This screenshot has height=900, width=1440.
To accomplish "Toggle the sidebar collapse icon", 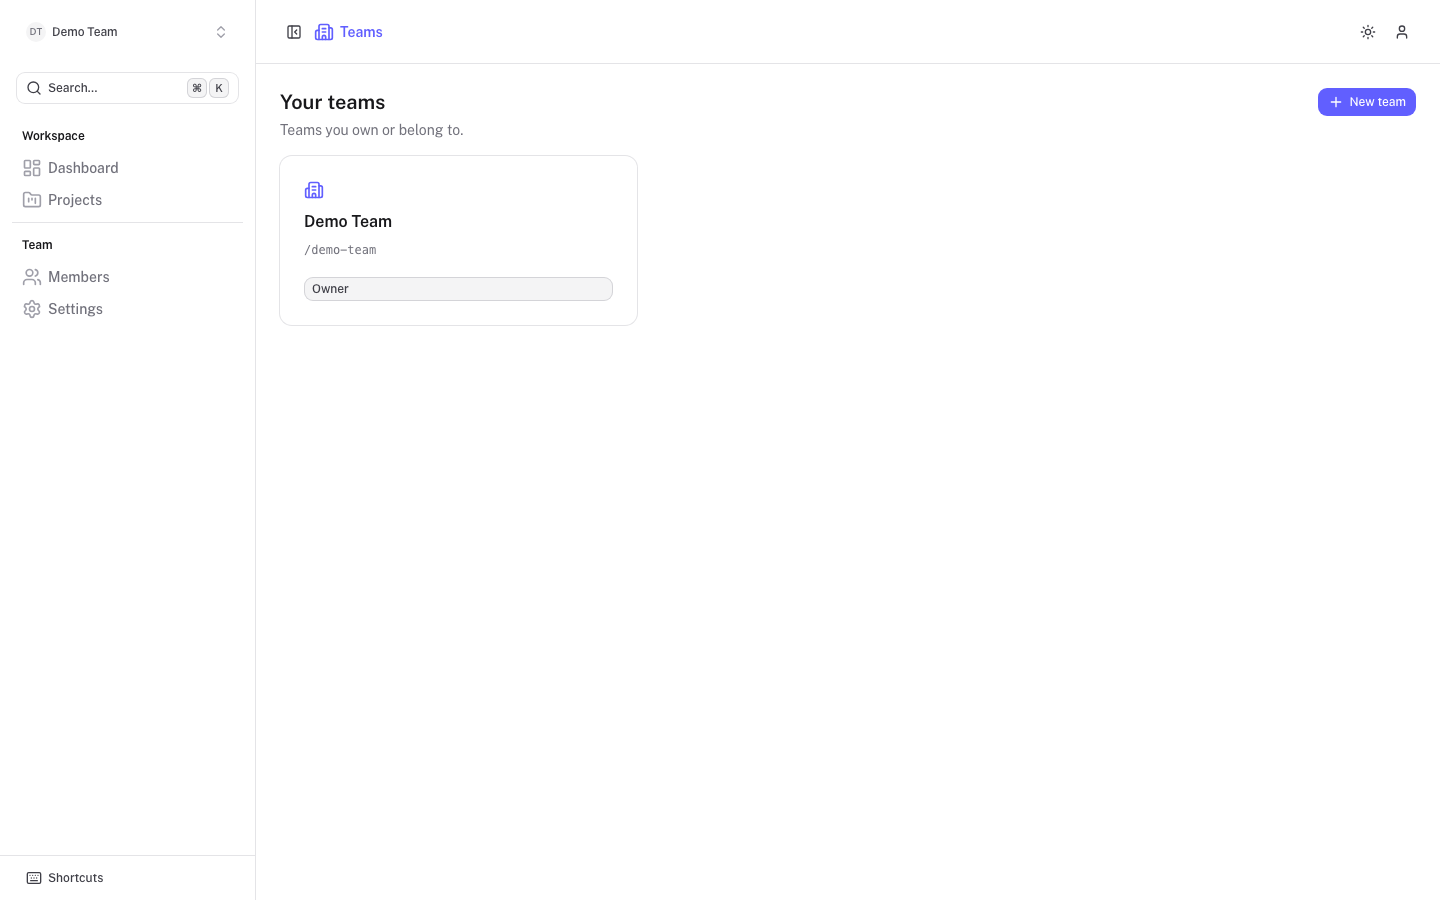I will click(x=294, y=32).
